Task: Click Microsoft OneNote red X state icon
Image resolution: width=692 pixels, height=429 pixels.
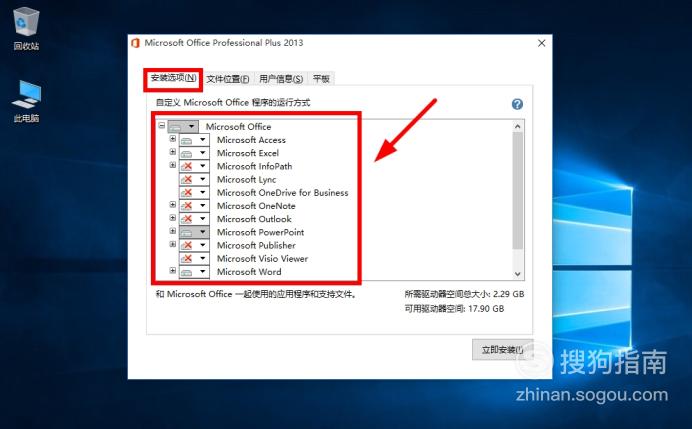Action: 187,206
